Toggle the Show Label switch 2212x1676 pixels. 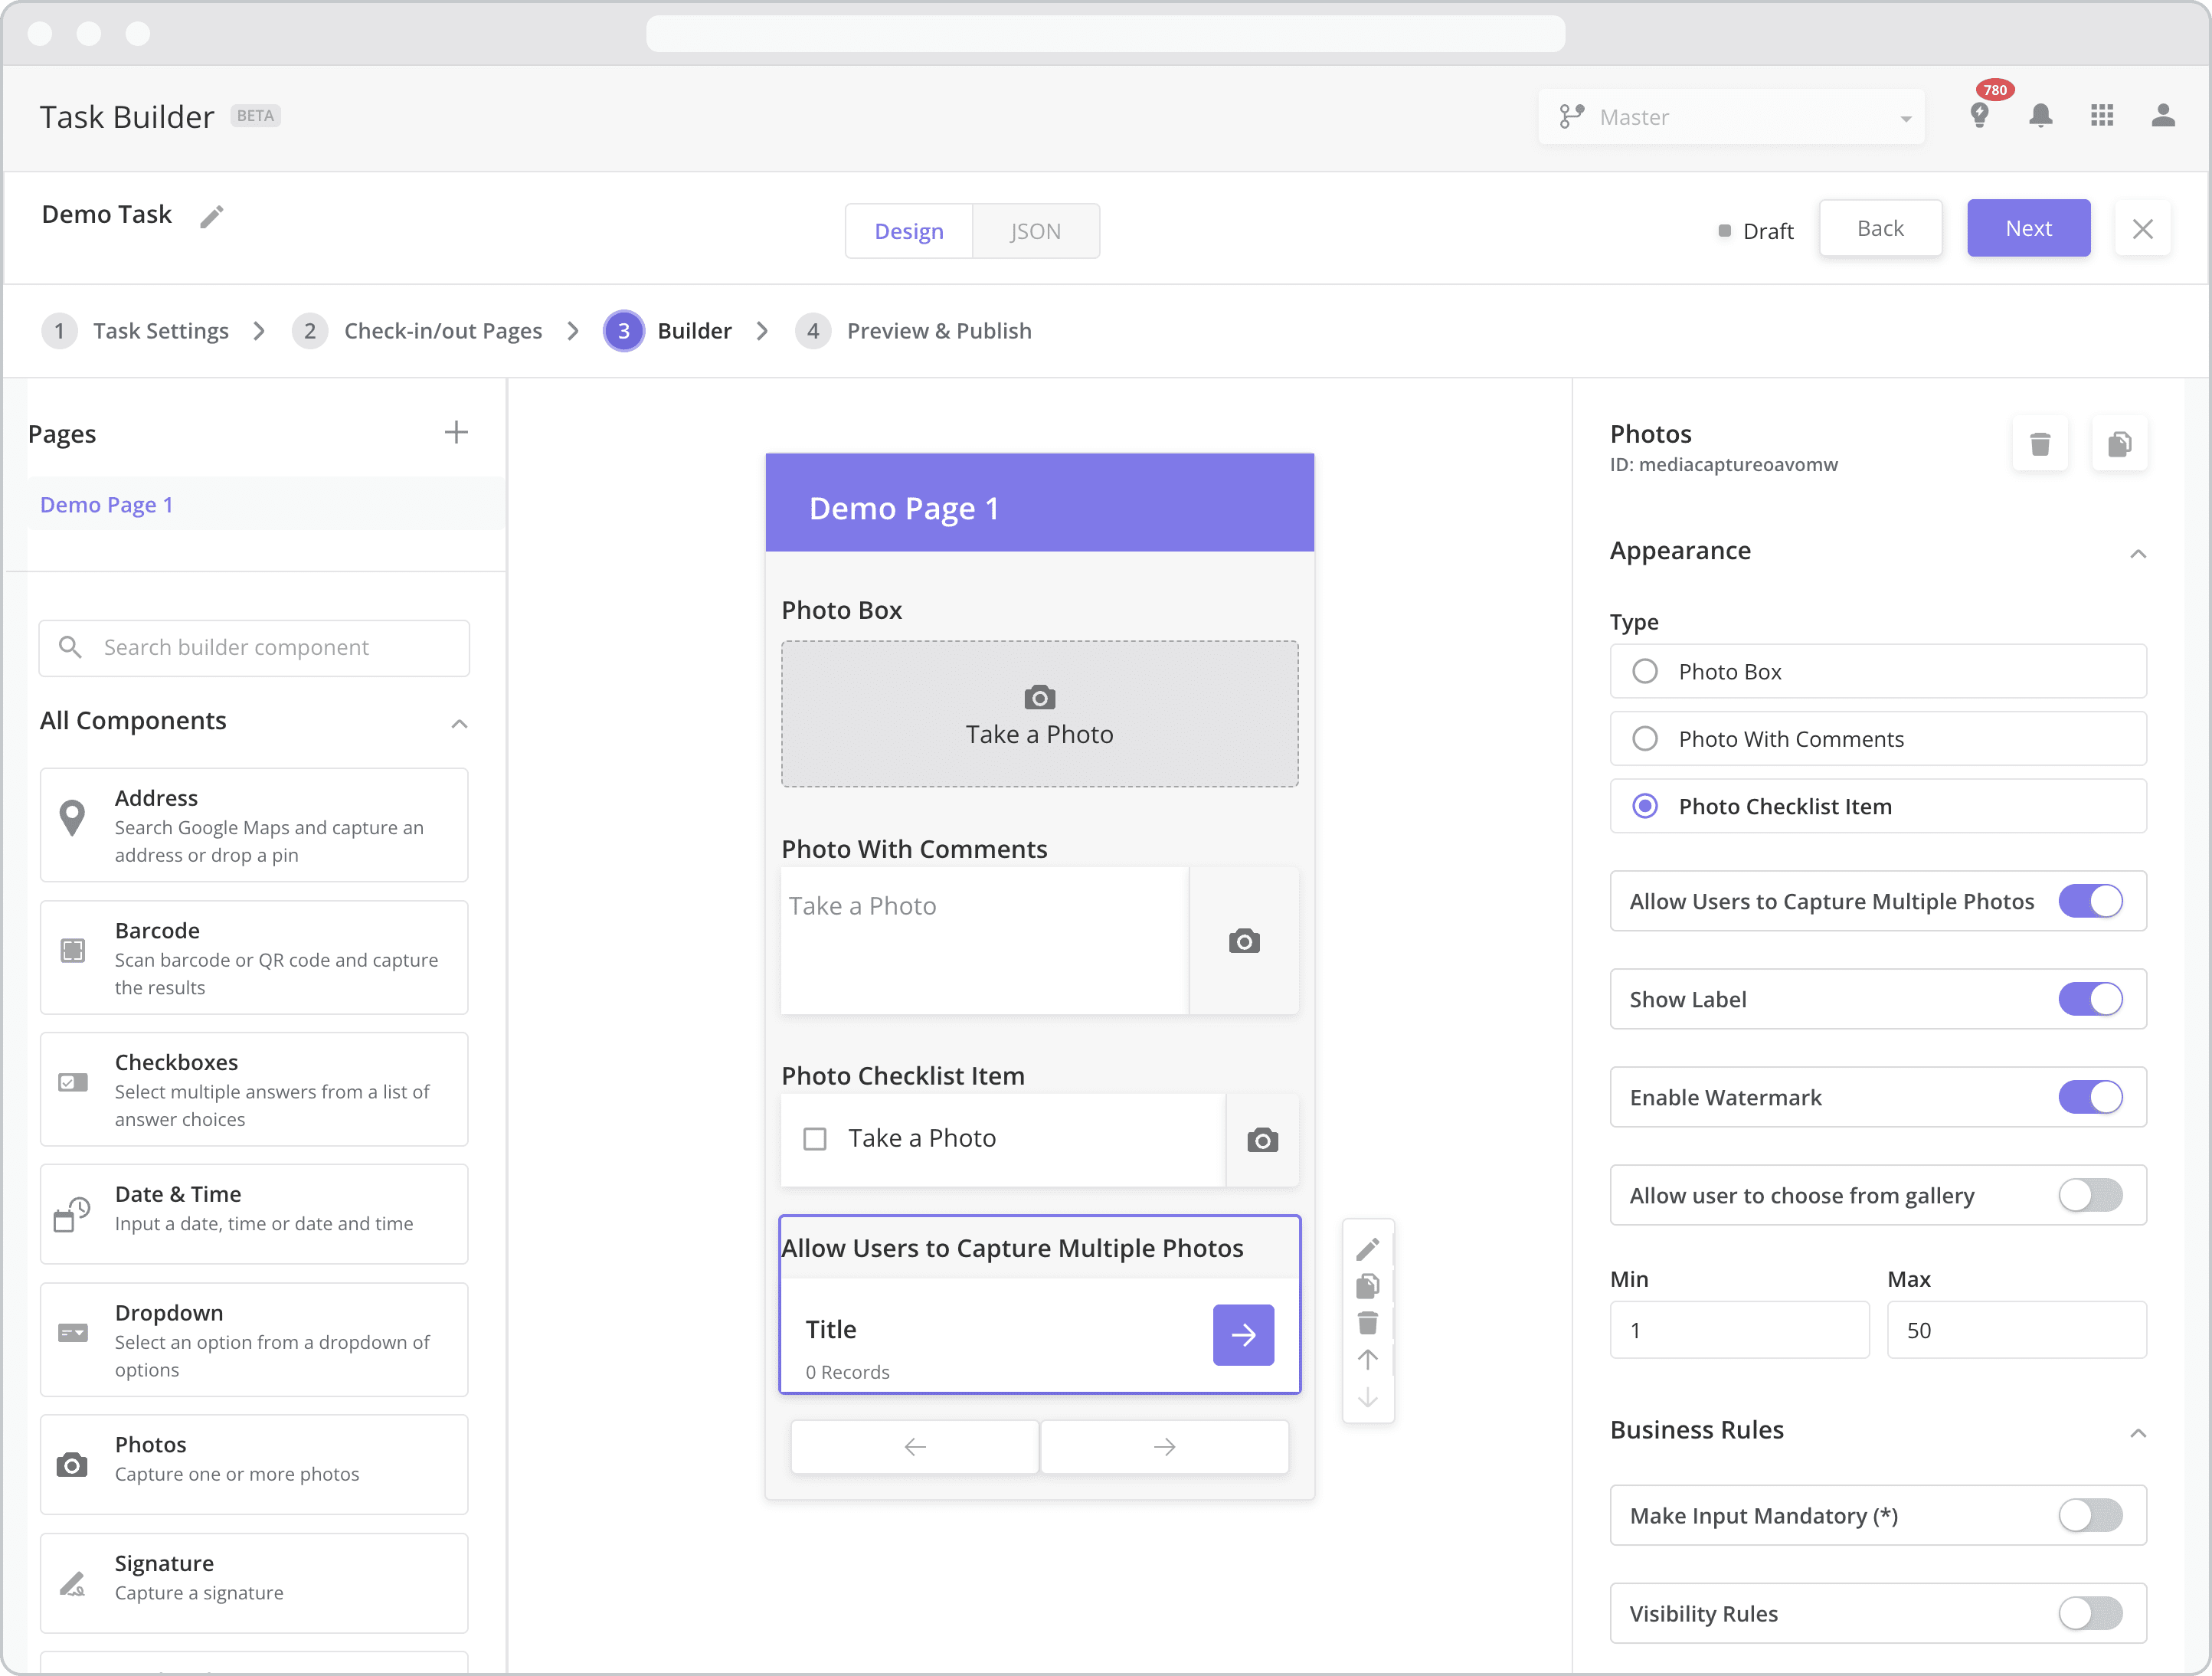pyautogui.click(x=2090, y=999)
